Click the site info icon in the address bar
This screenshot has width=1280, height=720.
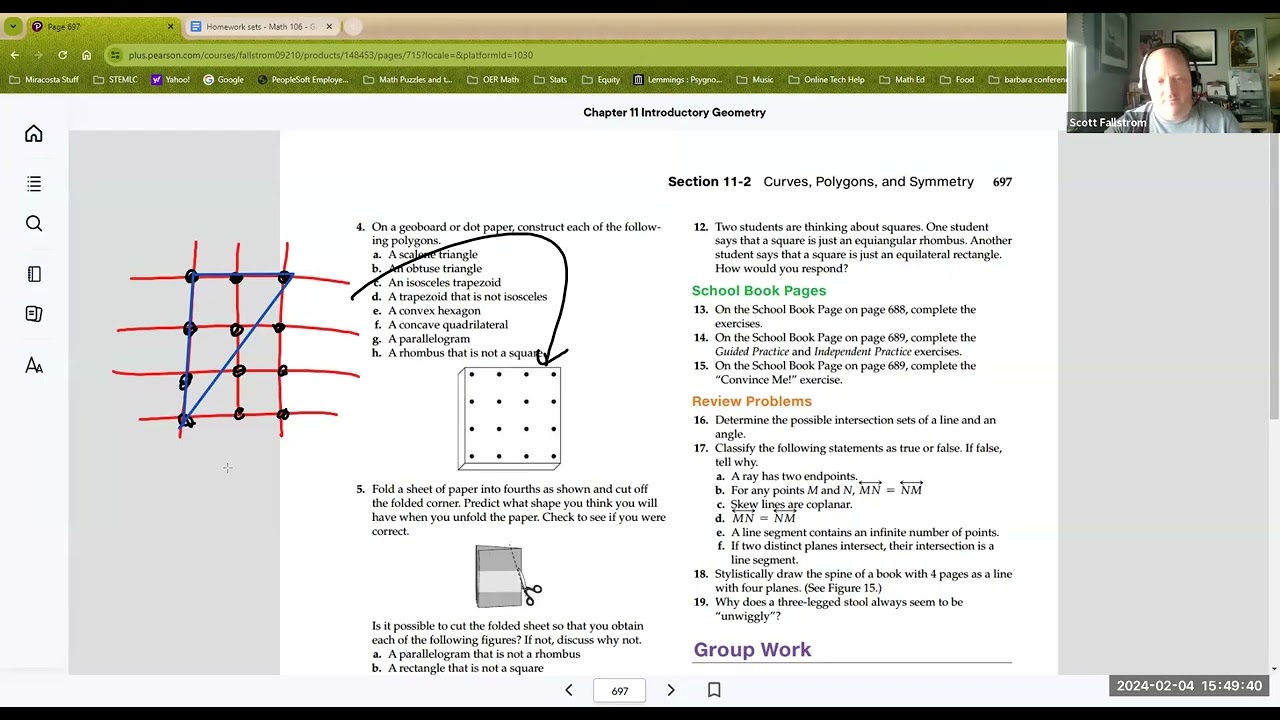[116, 55]
